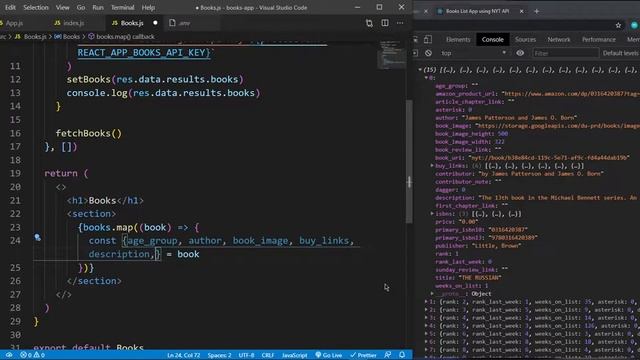Viewport: 640px width, 360px height.
Task: Expand the buy_links array in console
Action: point(432,166)
